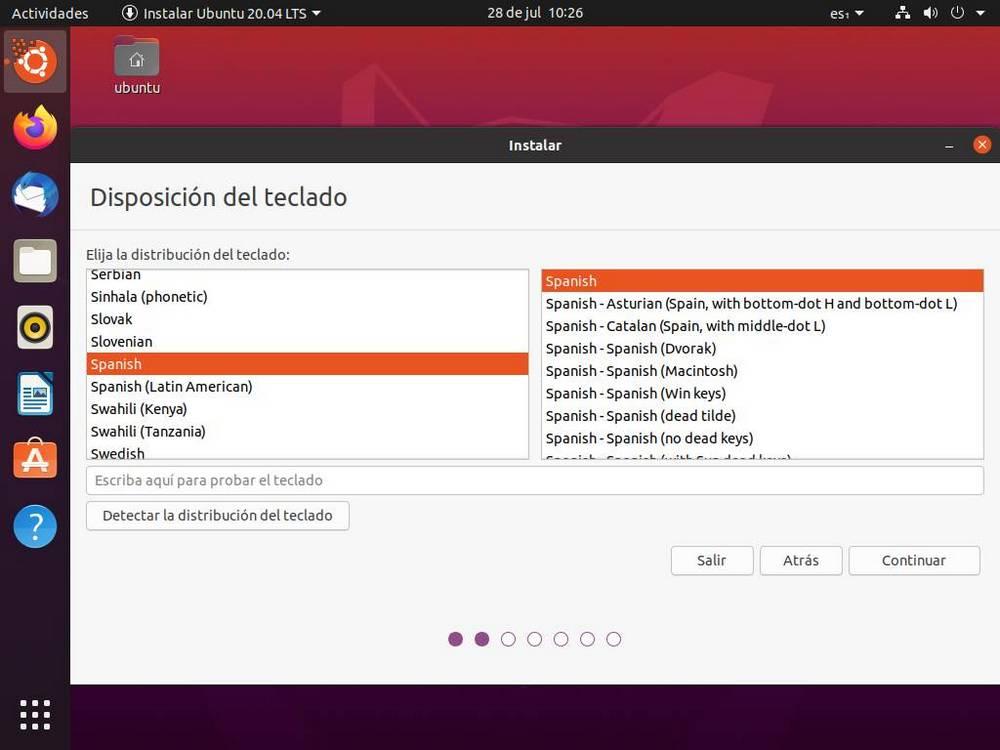Open Thunderbird mail client

[x=34, y=194]
